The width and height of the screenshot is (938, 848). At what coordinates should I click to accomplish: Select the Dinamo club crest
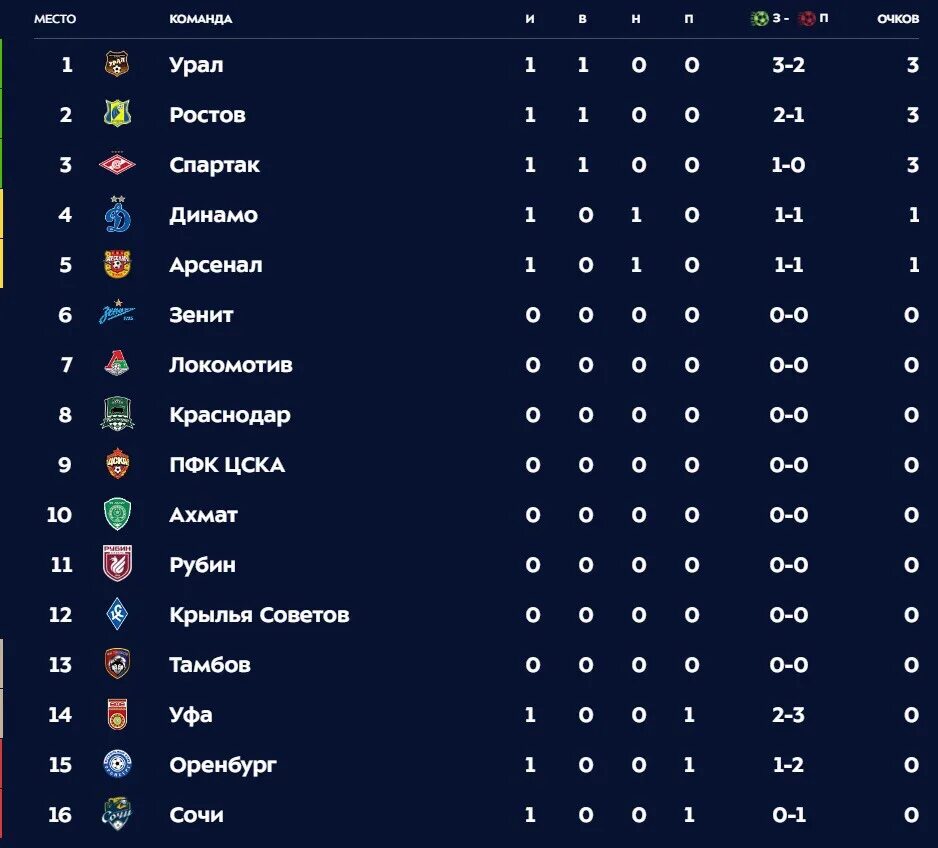tap(118, 214)
